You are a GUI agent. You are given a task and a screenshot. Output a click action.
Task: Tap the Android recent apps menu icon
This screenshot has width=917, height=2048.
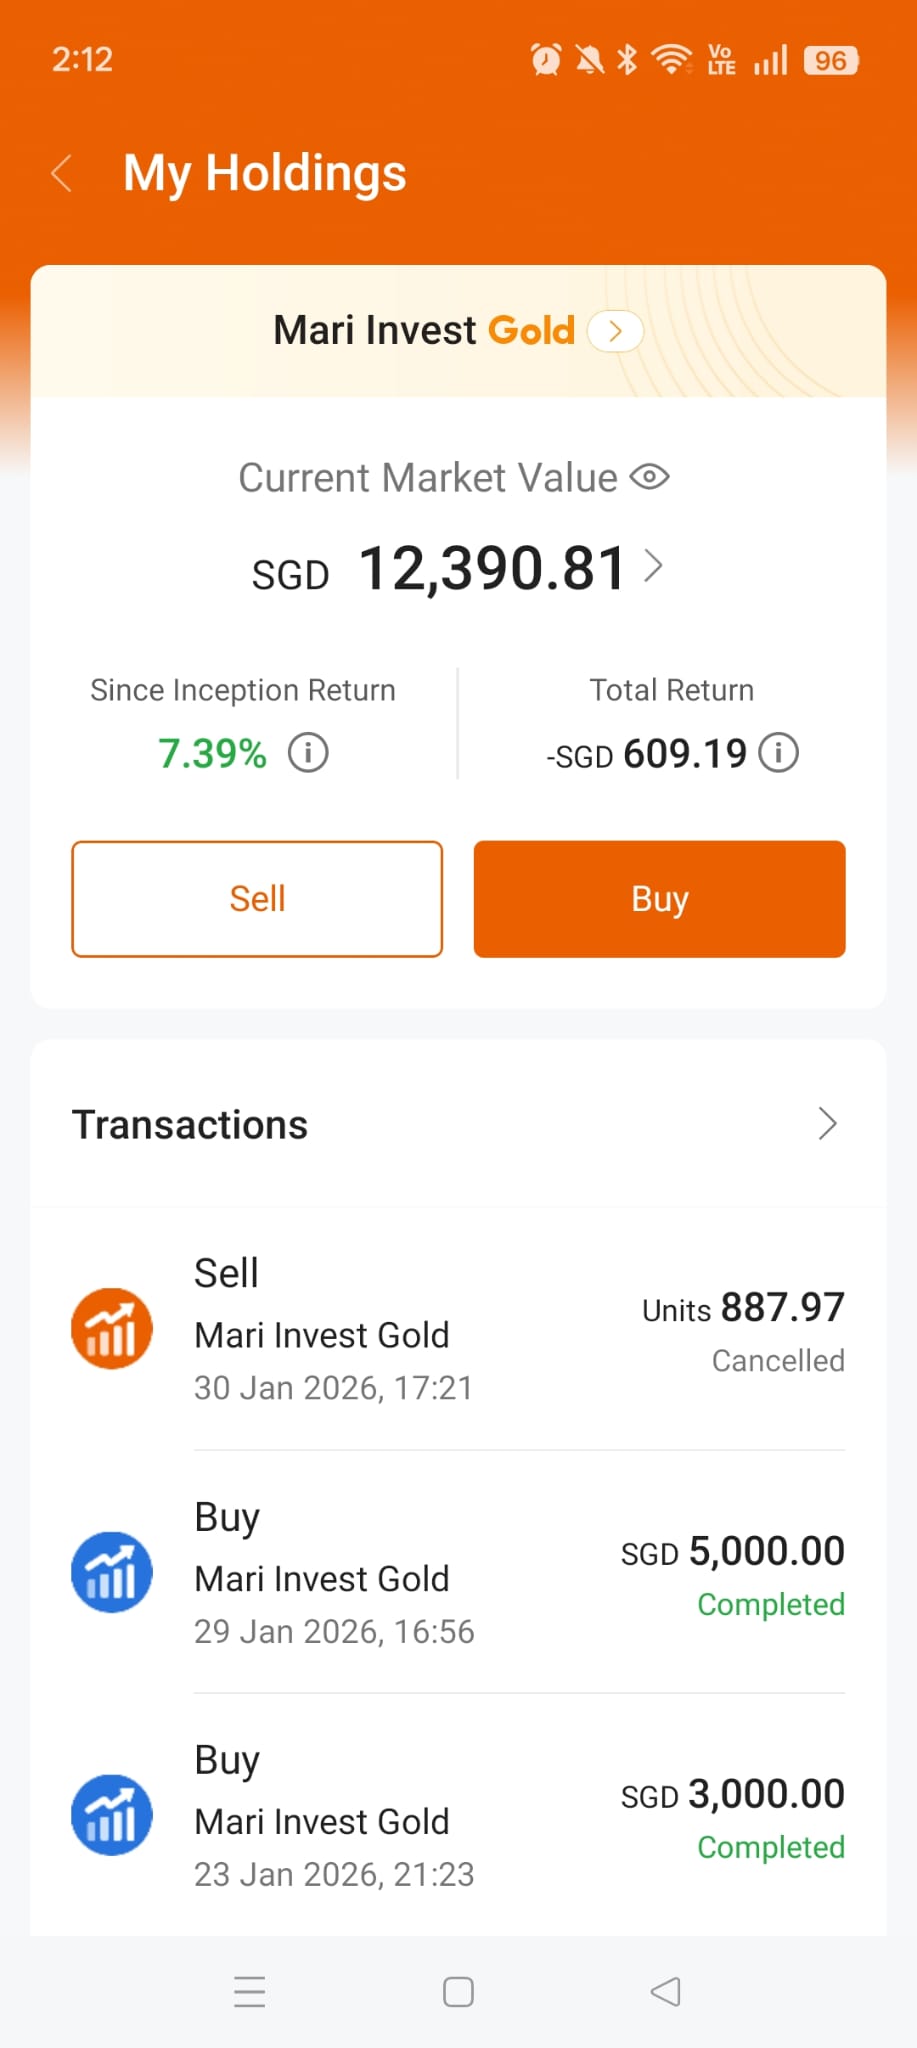click(249, 1991)
